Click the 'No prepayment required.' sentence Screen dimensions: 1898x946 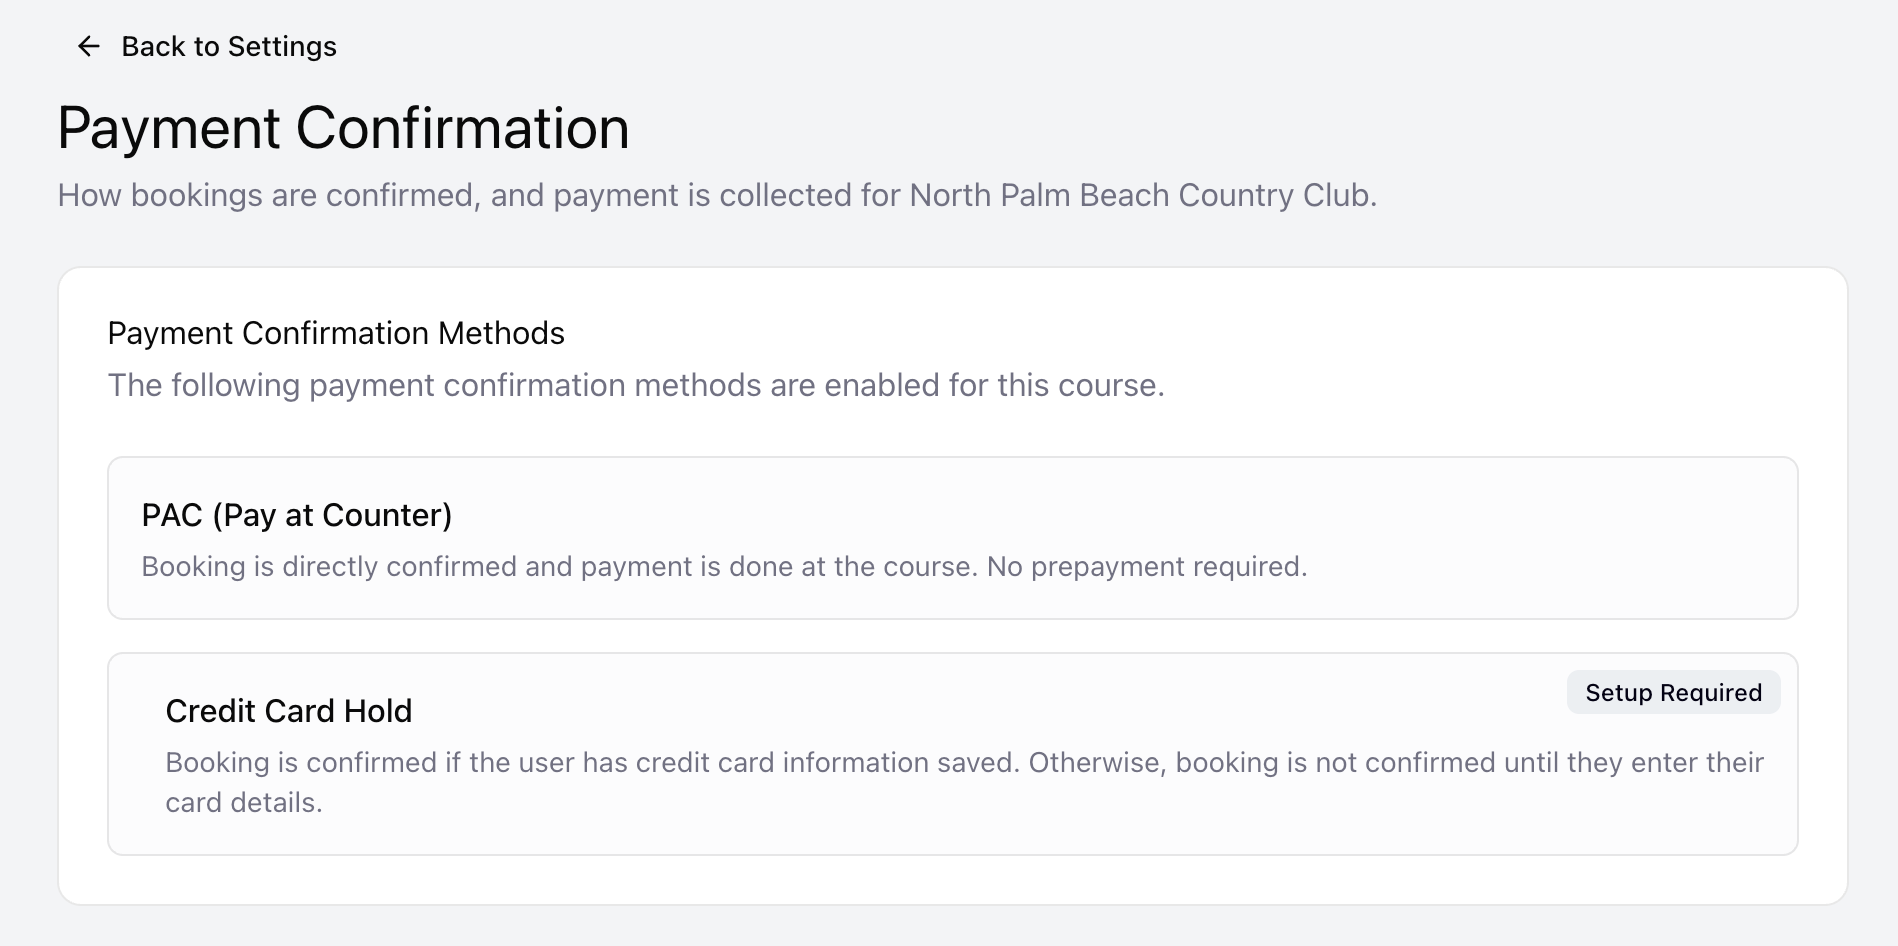pyautogui.click(x=1147, y=566)
